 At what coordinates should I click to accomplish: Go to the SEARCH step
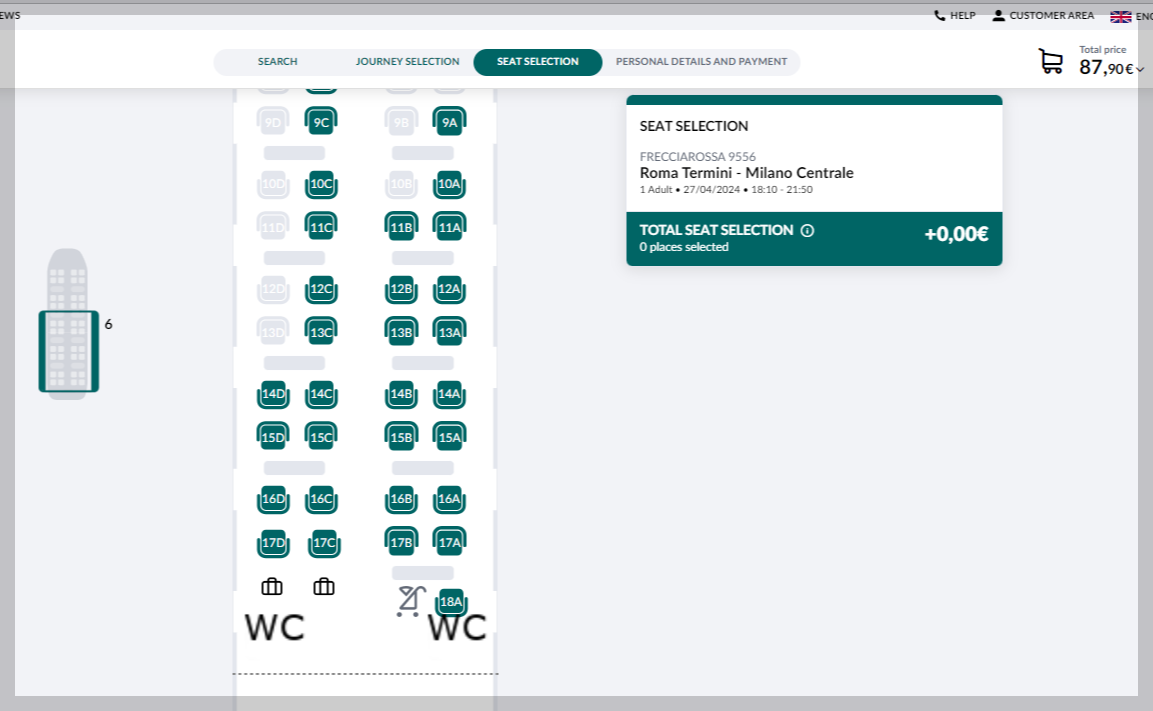pos(277,62)
